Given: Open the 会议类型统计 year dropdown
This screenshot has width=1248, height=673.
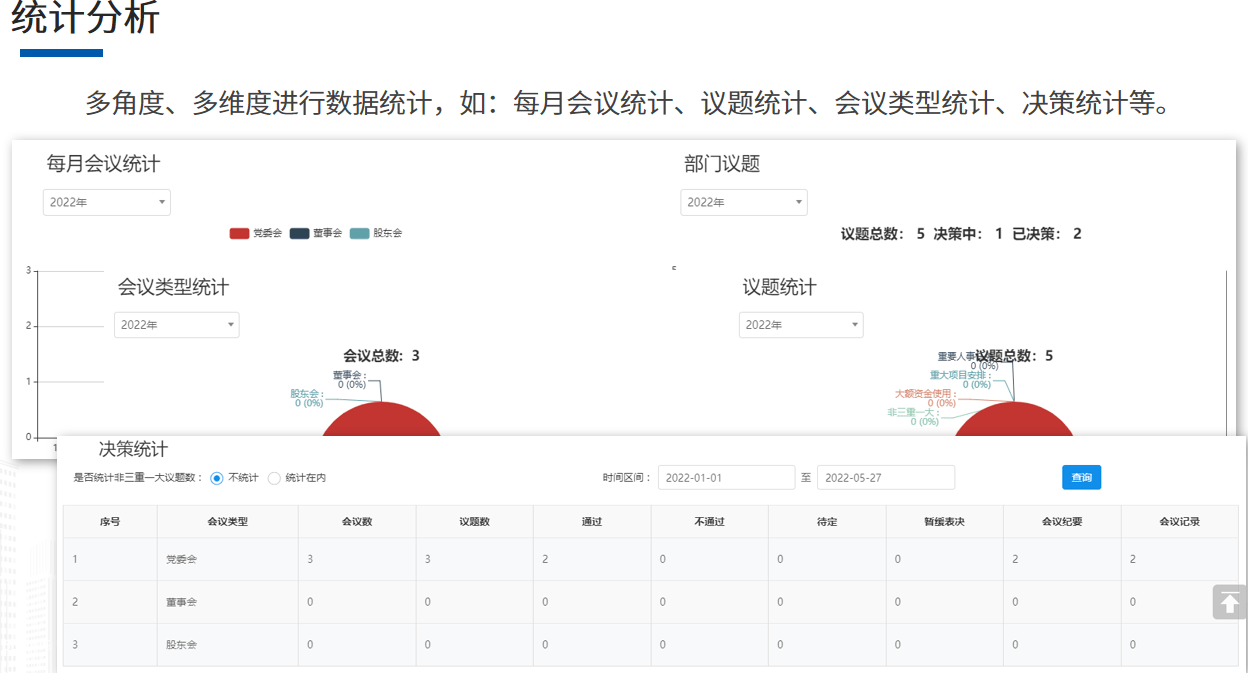Looking at the screenshot, I should (177, 325).
